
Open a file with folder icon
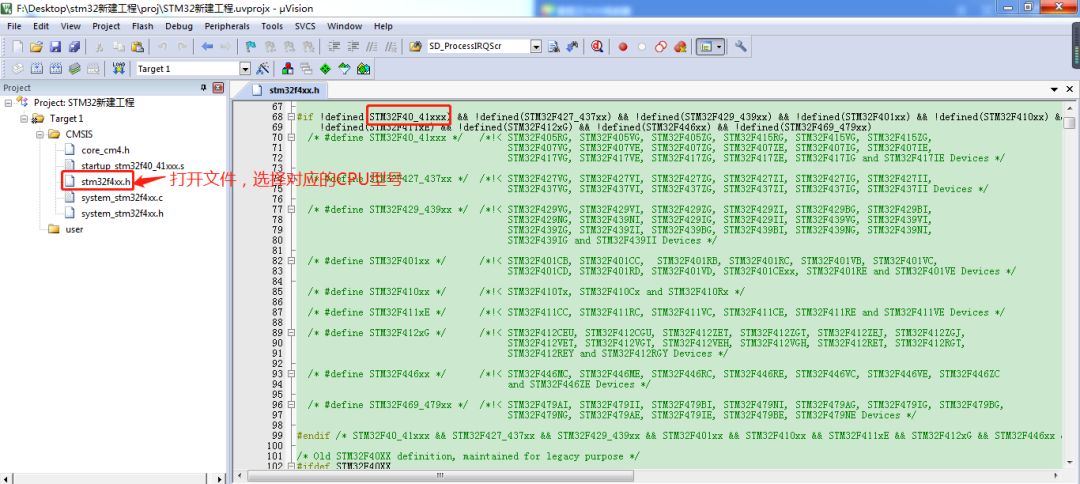(x=37, y=47)
